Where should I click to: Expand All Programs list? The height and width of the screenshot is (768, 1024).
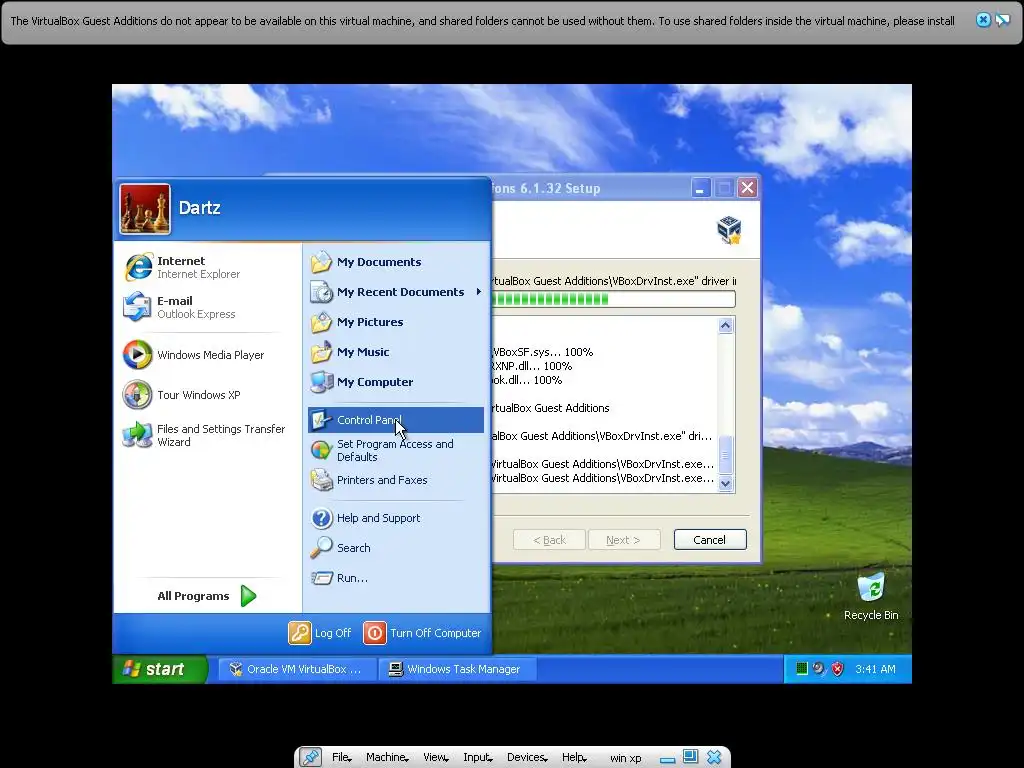pos(207,596)
